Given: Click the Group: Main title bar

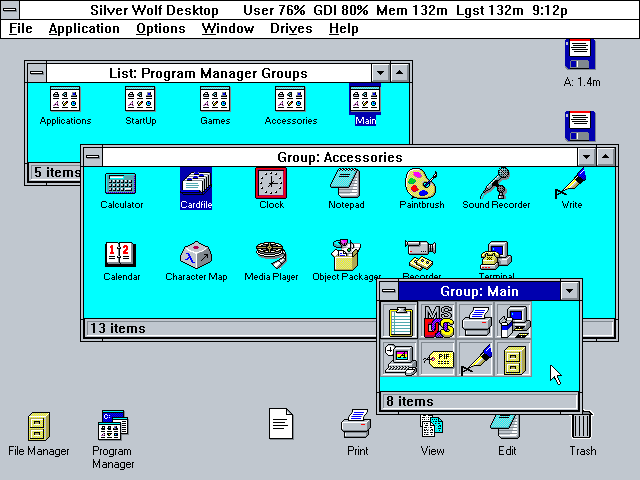Looking at the screenshot, I should (479, 291).
